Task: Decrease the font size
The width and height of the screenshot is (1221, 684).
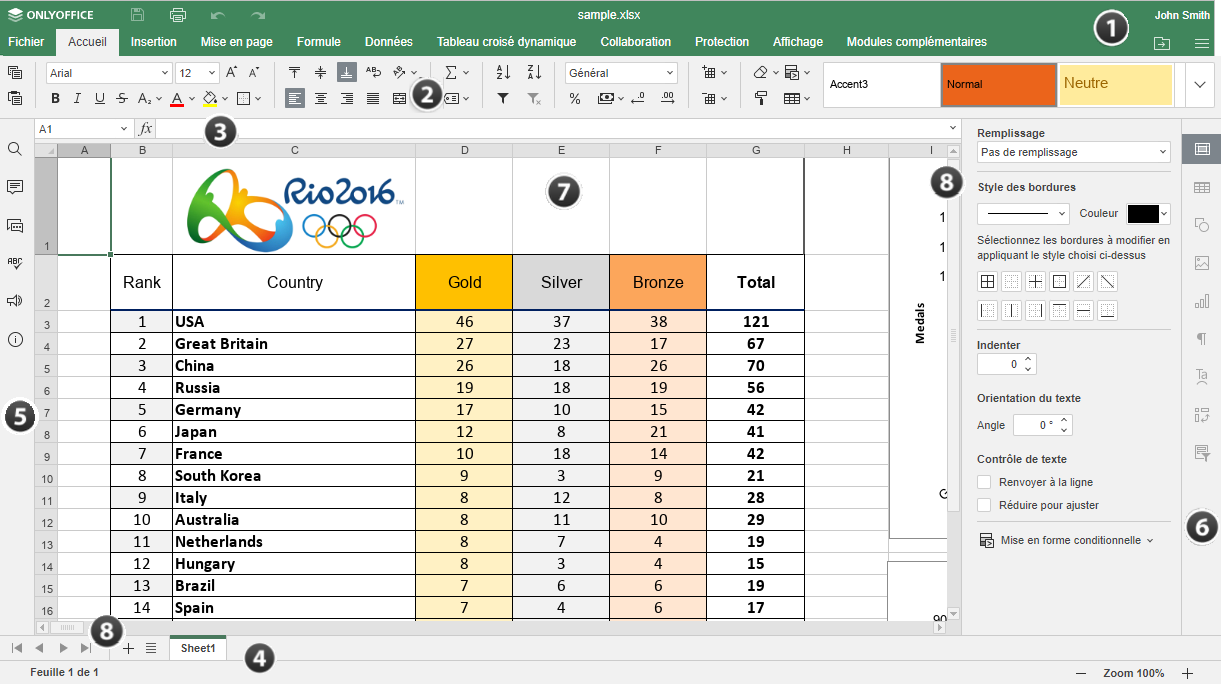Action: tap(254, 73)
